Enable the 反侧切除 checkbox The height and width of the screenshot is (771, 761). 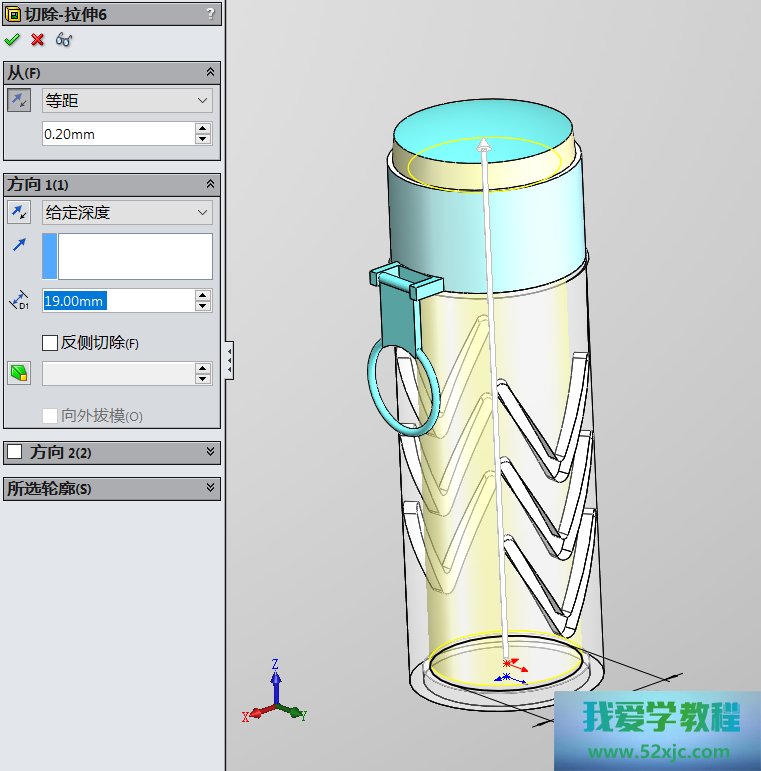point(50,343)
